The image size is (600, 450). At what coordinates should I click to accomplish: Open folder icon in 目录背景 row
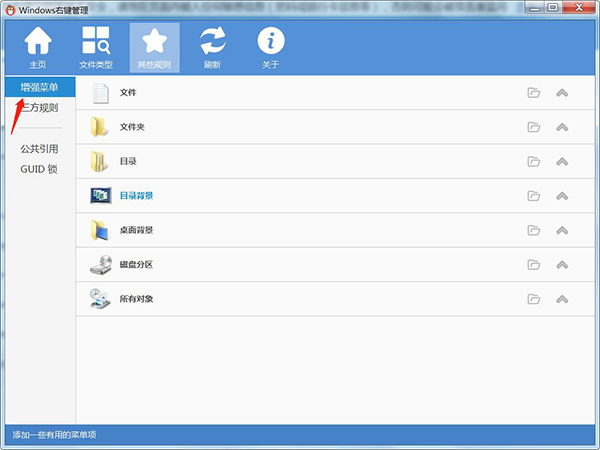point(533,196)
